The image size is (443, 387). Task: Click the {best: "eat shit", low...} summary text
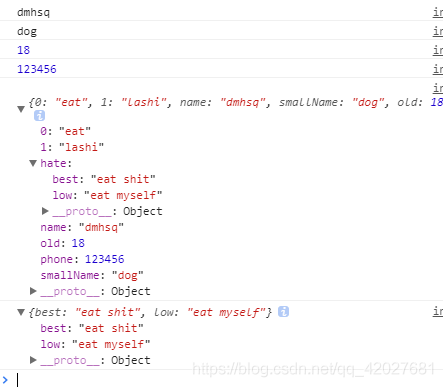(150, 312)
